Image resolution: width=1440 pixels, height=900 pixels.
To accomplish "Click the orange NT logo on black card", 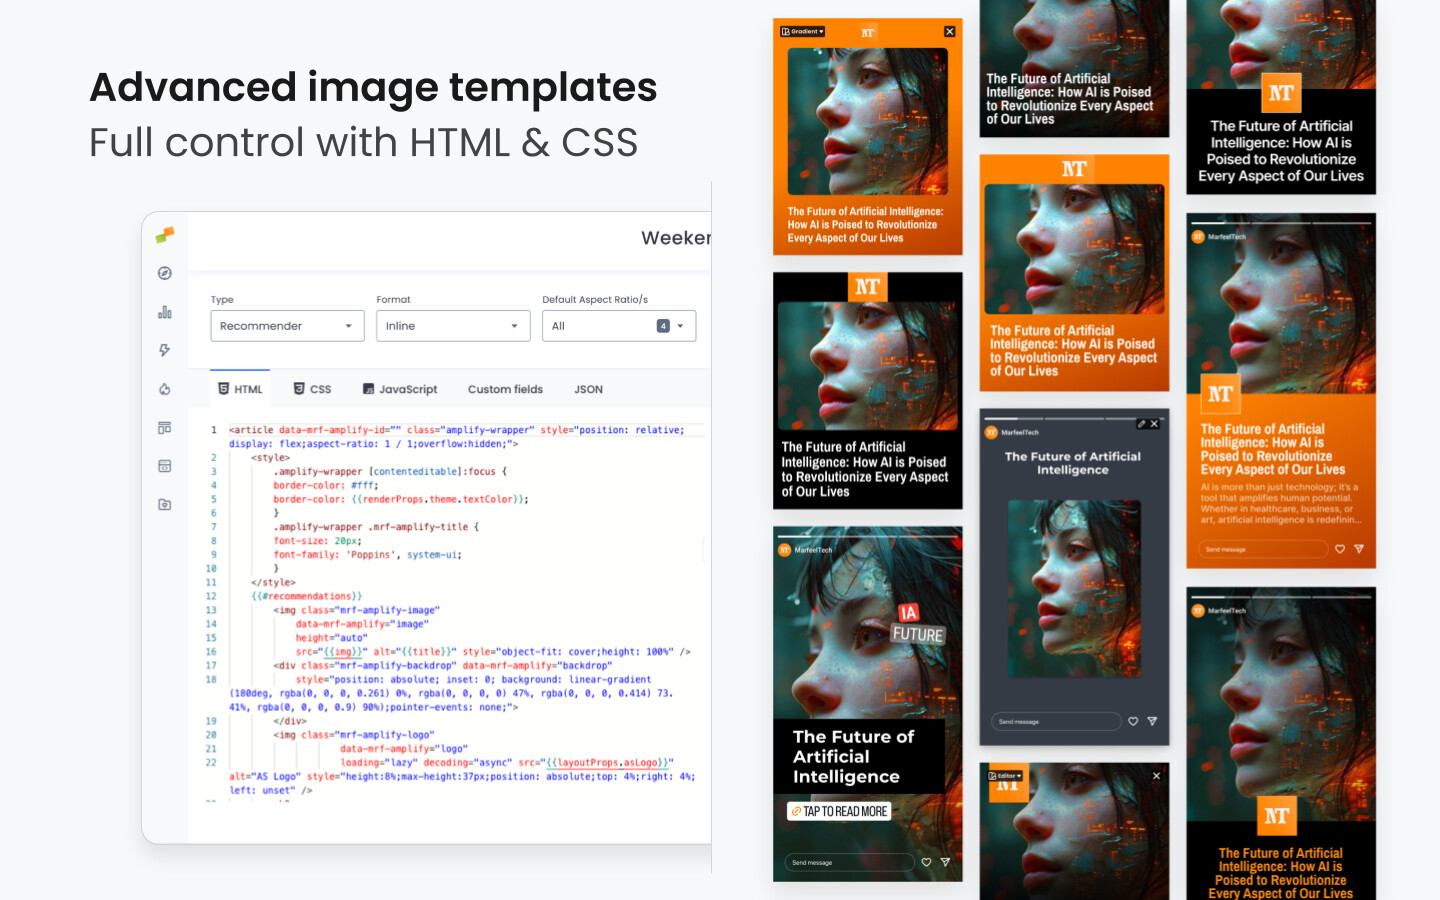I will coord(867,287).
